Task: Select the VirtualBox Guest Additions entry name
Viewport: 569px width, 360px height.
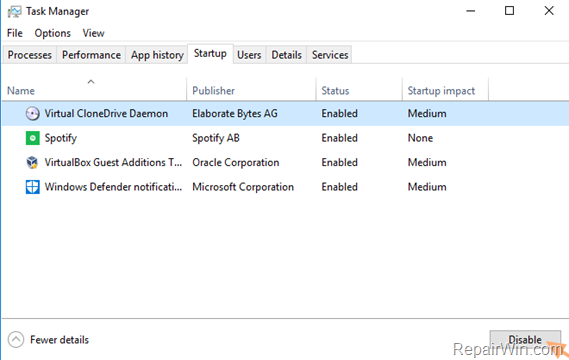Action: click(x=113, y=162)
